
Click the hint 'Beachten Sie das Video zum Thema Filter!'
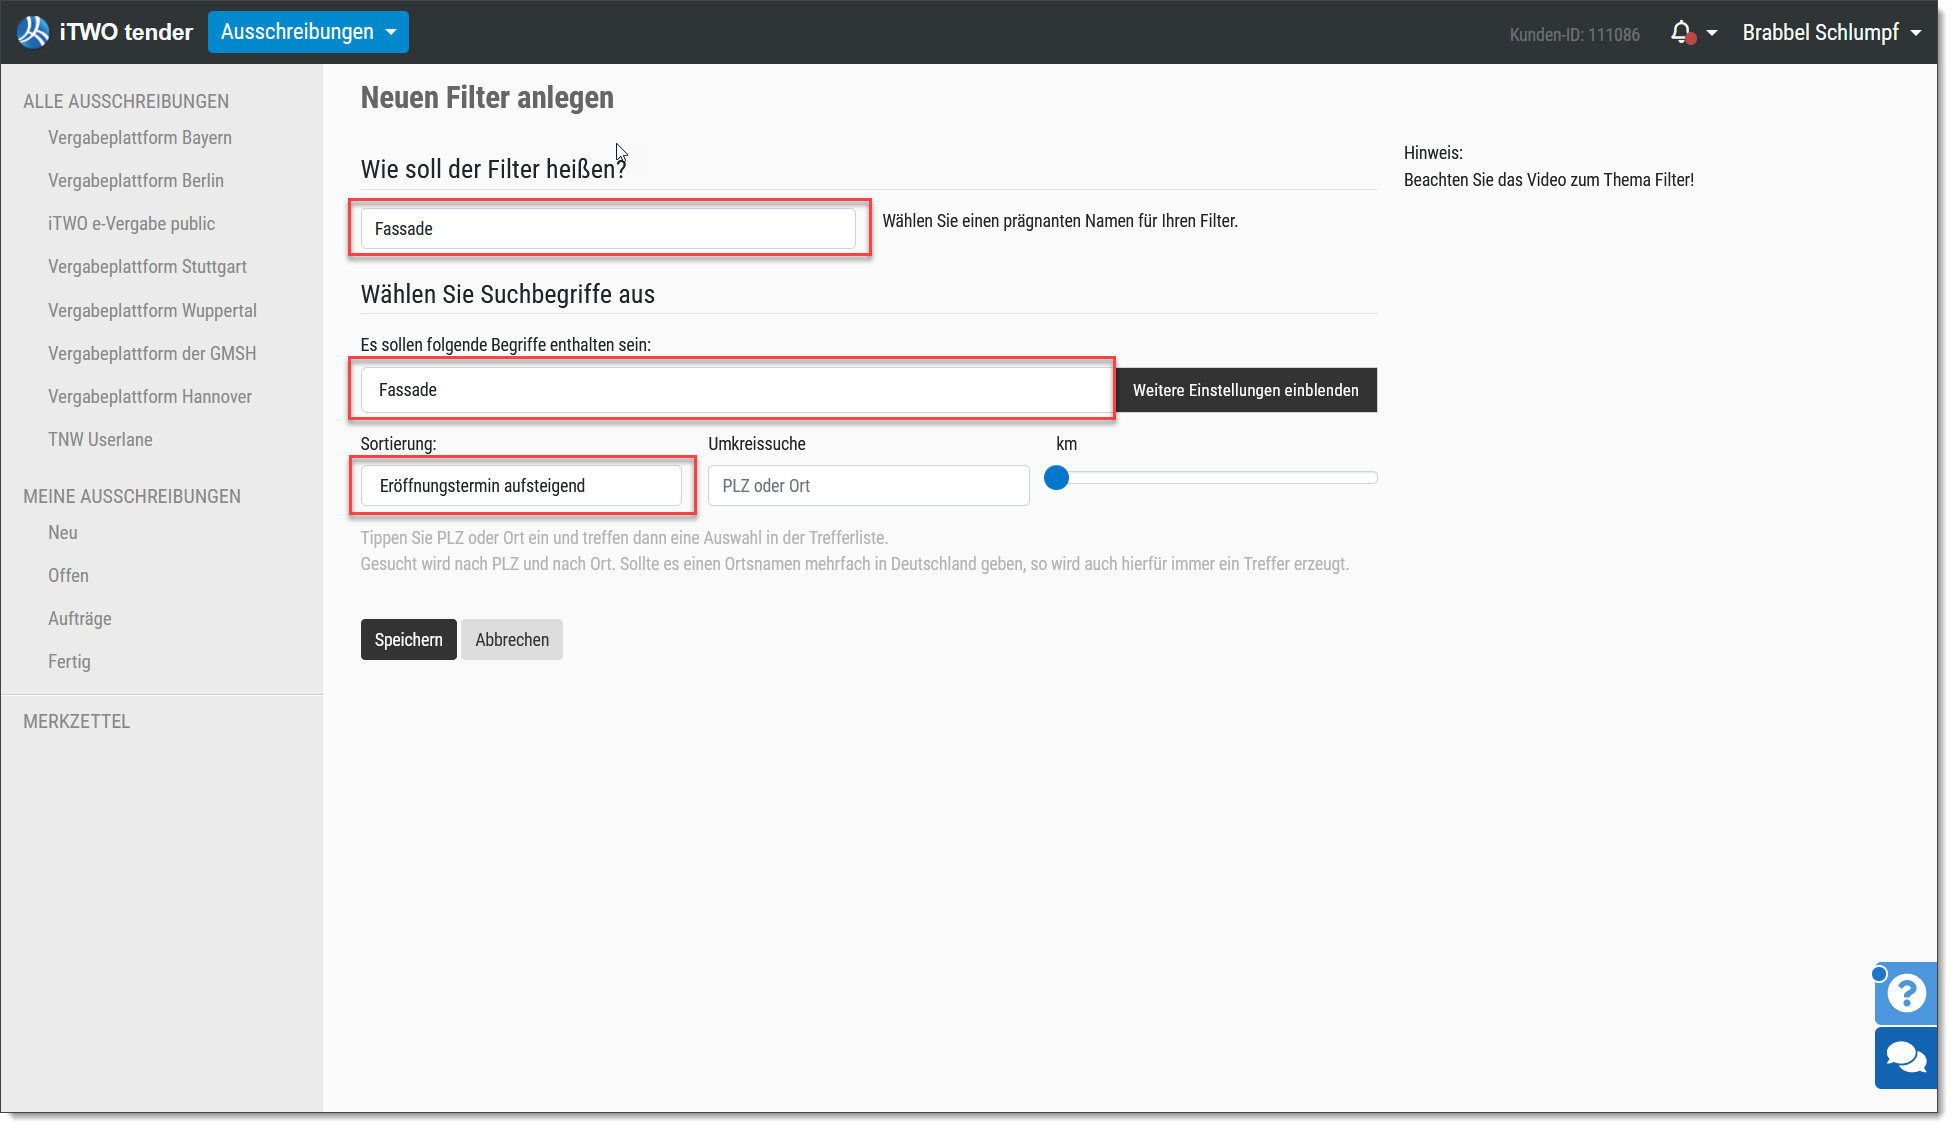coord(1548,180)
